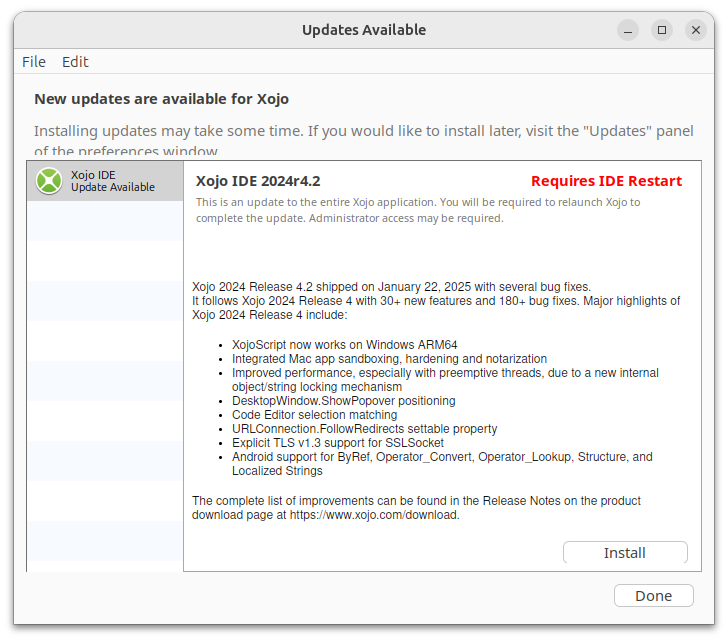The image size is (728, 641).
Task: Minimize the Updates Available window
Action: coord(628,30)
